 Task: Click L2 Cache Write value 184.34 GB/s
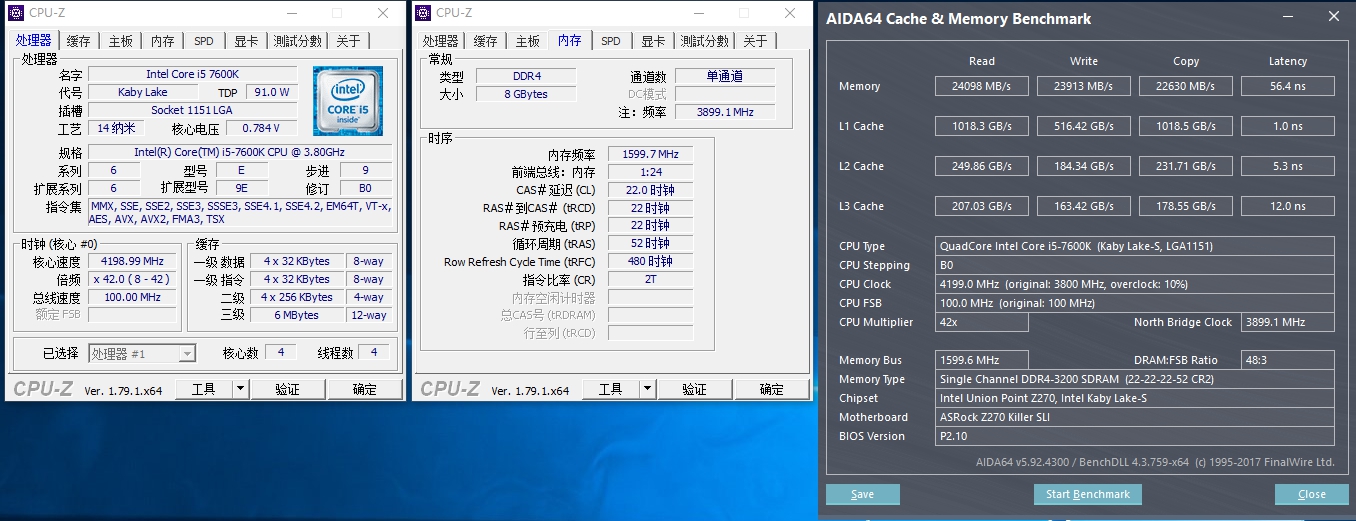(1083, 166)
